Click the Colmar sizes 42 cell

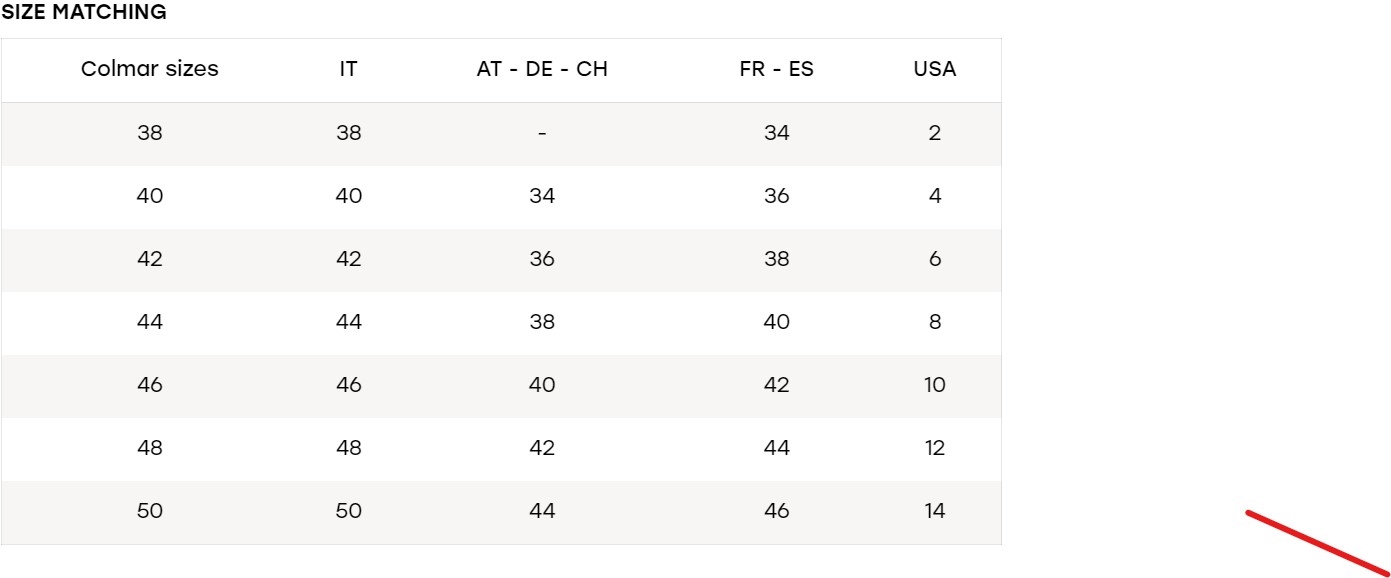pos(150,259)
